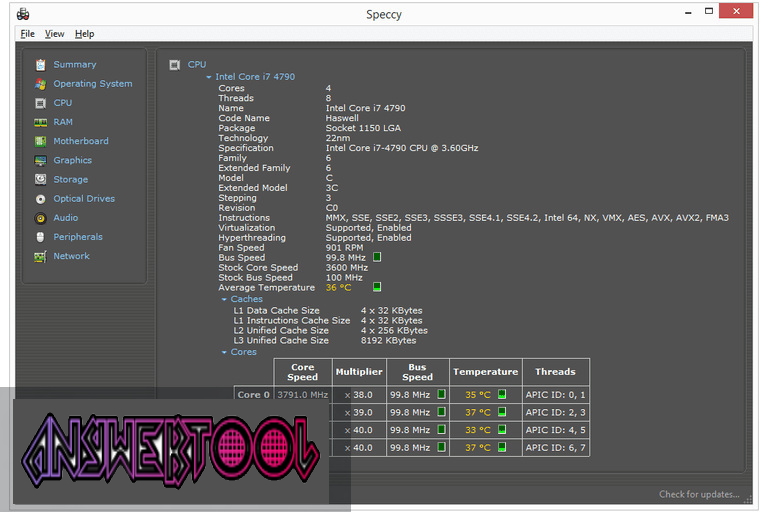Select the Peripherals mouse icon
768x512 pixels.
pyautogui.click(x=40, y=237)
